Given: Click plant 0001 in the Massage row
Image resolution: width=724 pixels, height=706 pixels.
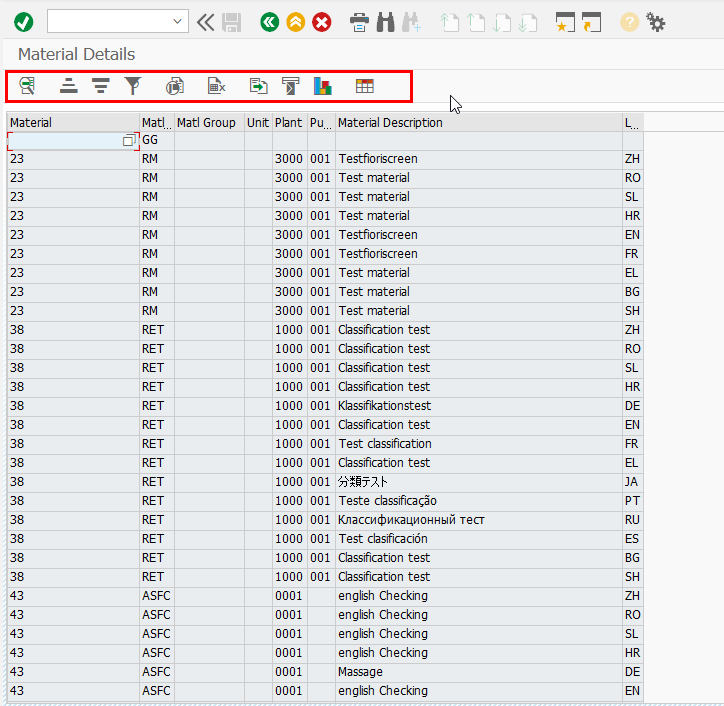Looking at the screenshot, I should pos(289,672).
